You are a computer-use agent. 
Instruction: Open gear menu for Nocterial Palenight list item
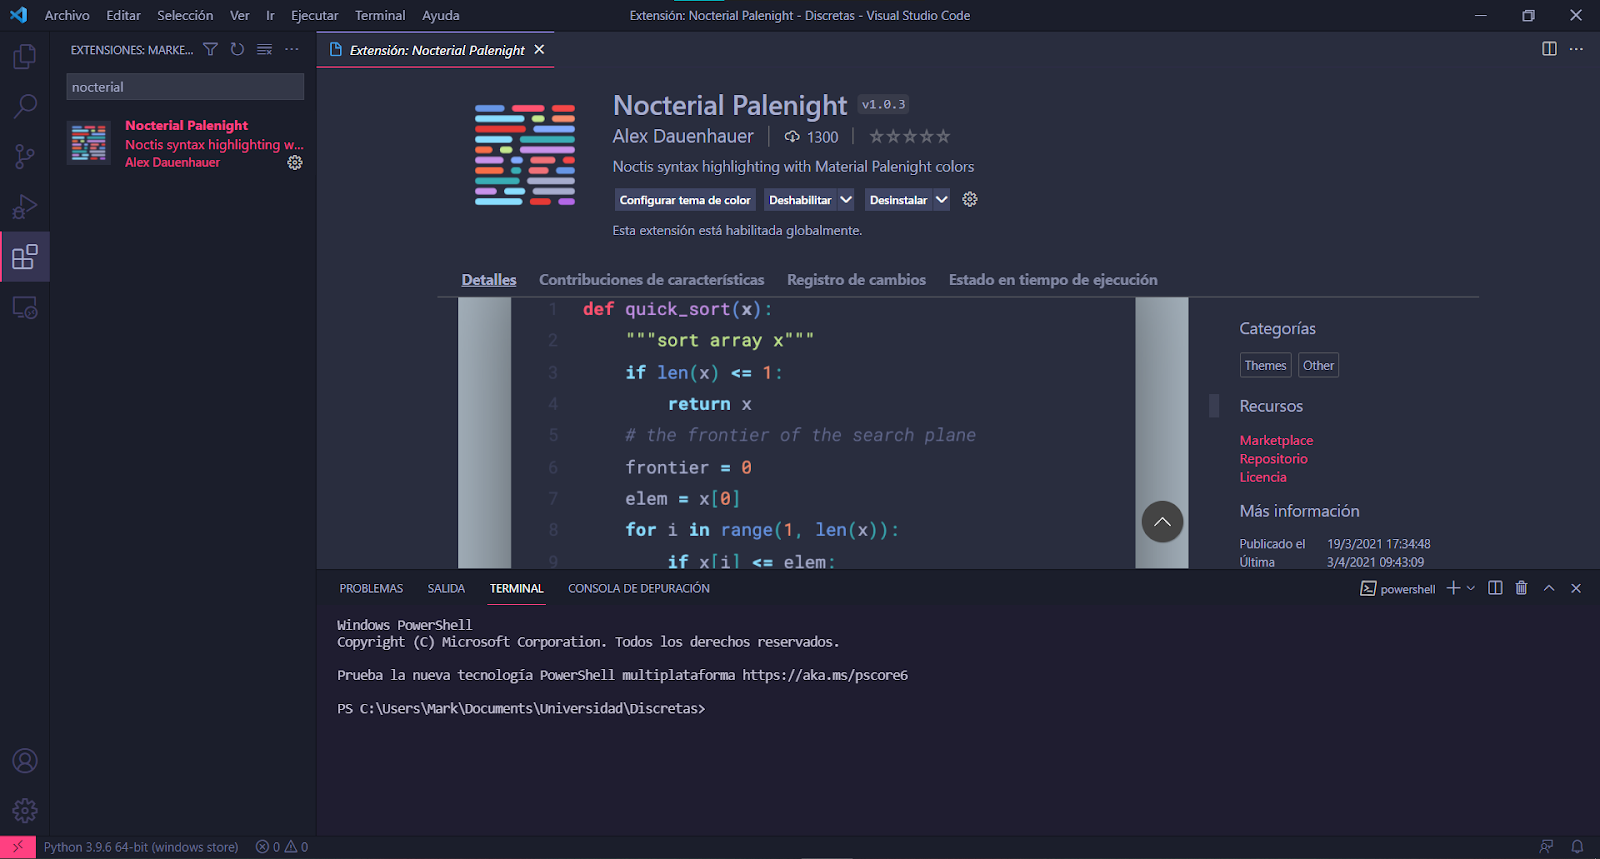click(295, 162)
